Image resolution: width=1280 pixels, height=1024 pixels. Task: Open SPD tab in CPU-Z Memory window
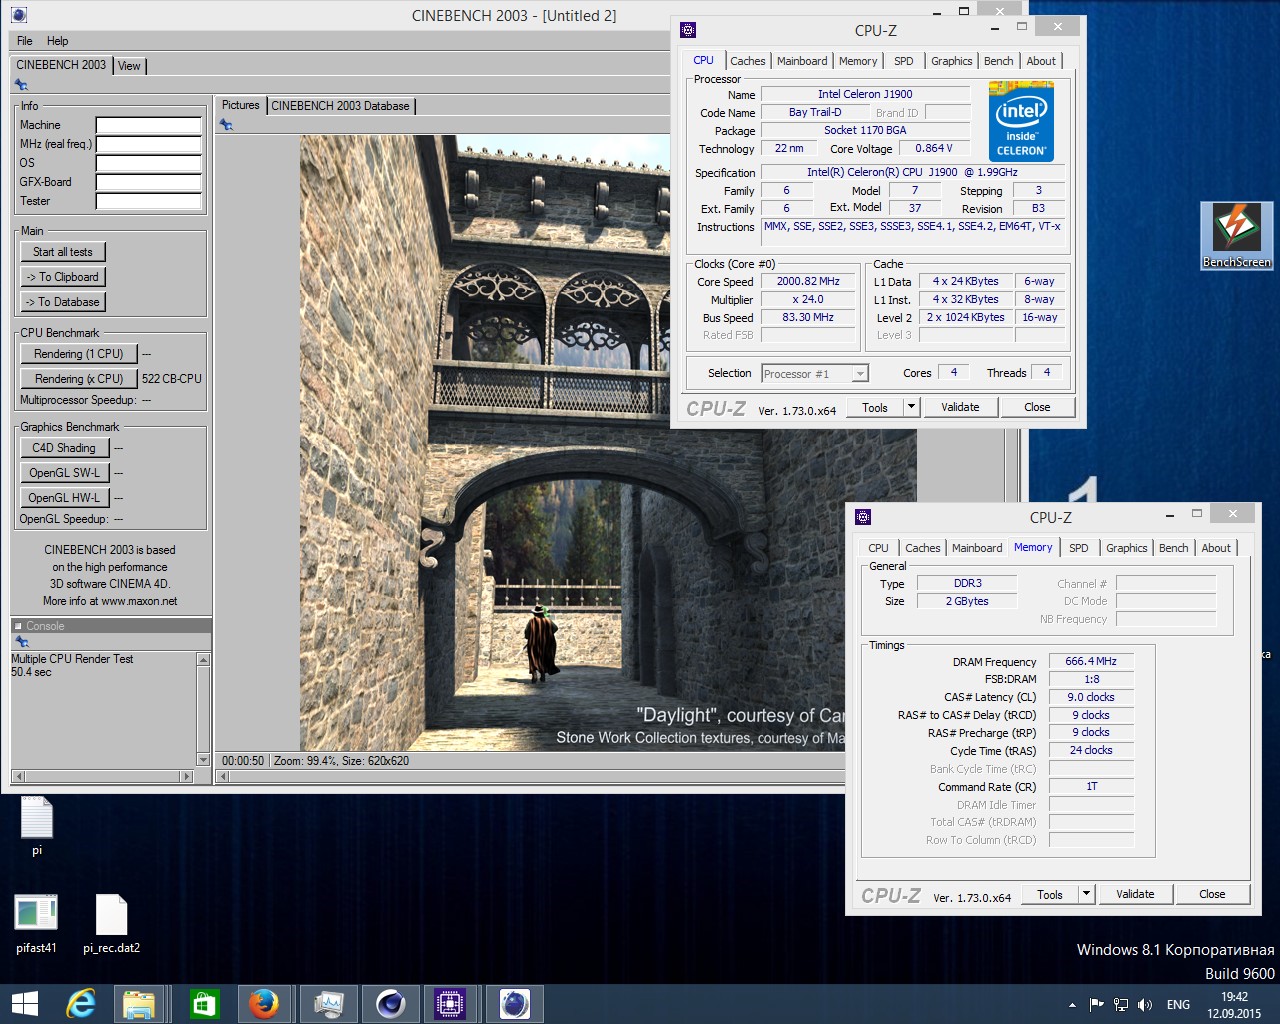(x=1078, y=548)
